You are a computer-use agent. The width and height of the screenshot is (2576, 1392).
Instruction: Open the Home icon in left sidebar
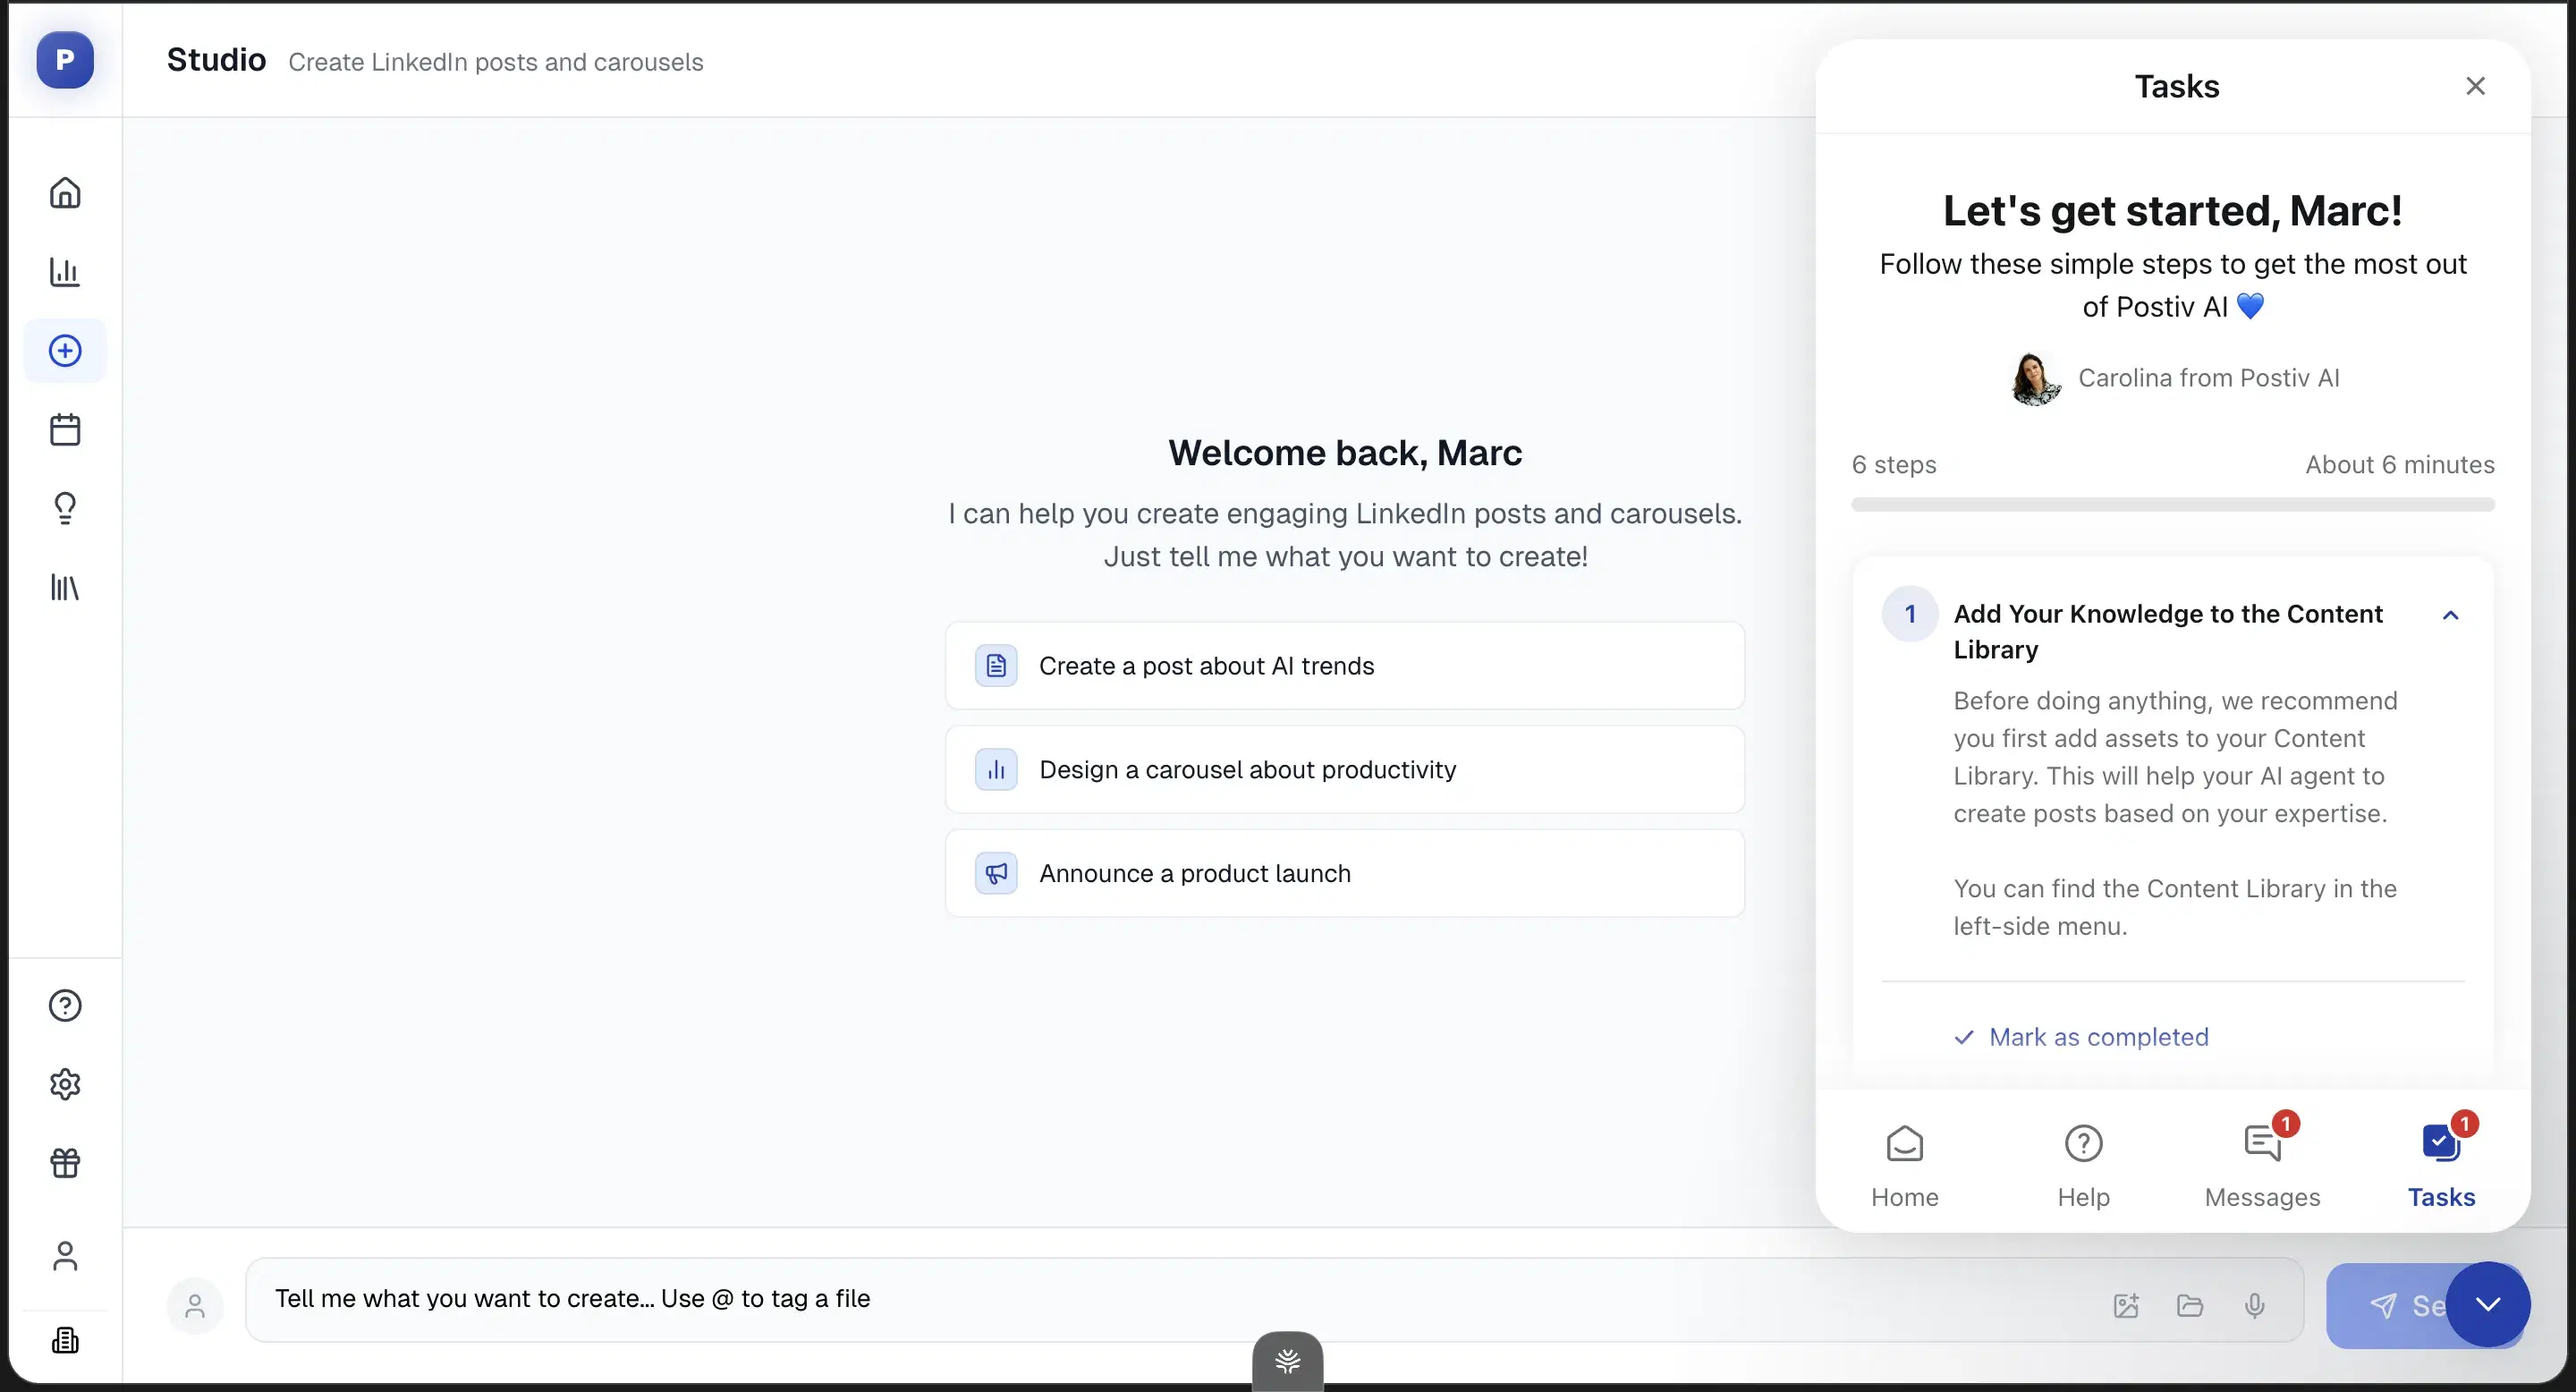[65, 192]
